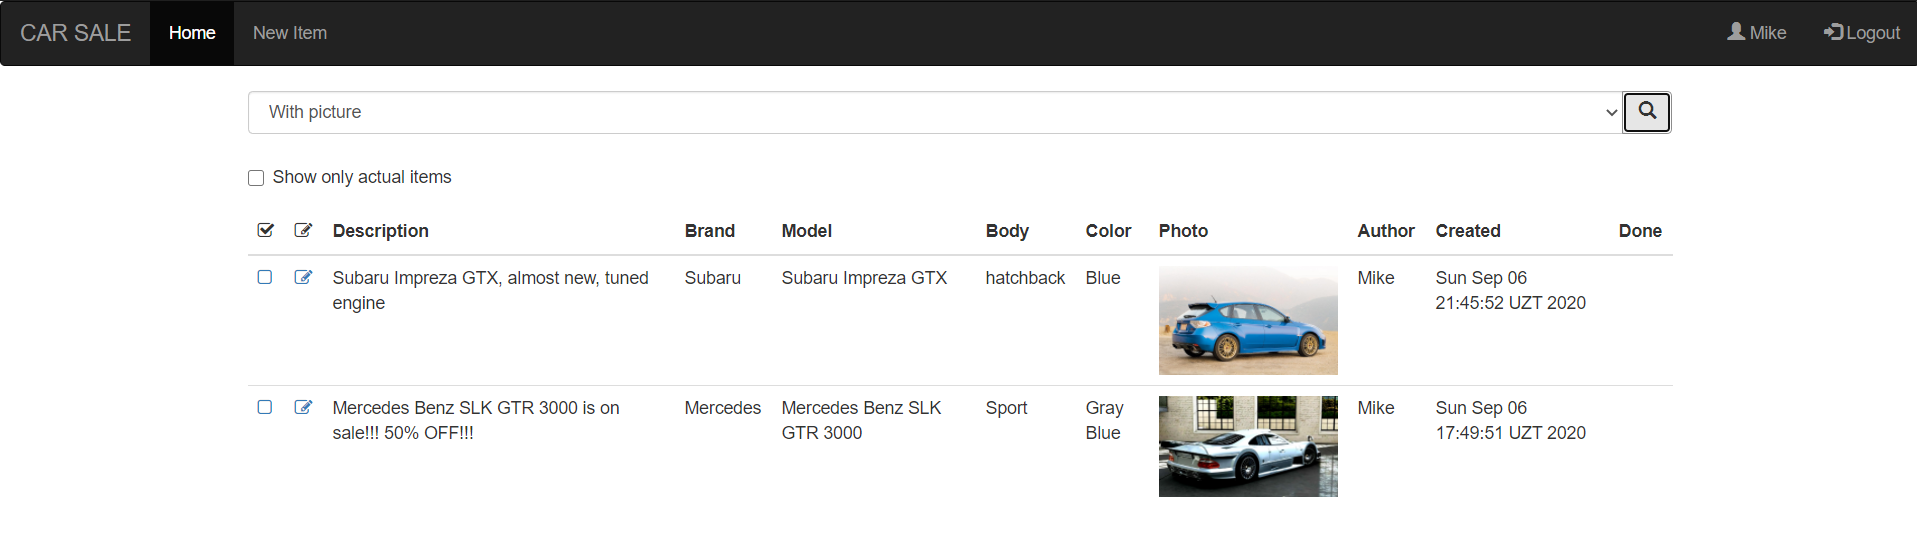
Task: Go to the Home tab
Action: (192, 33)
